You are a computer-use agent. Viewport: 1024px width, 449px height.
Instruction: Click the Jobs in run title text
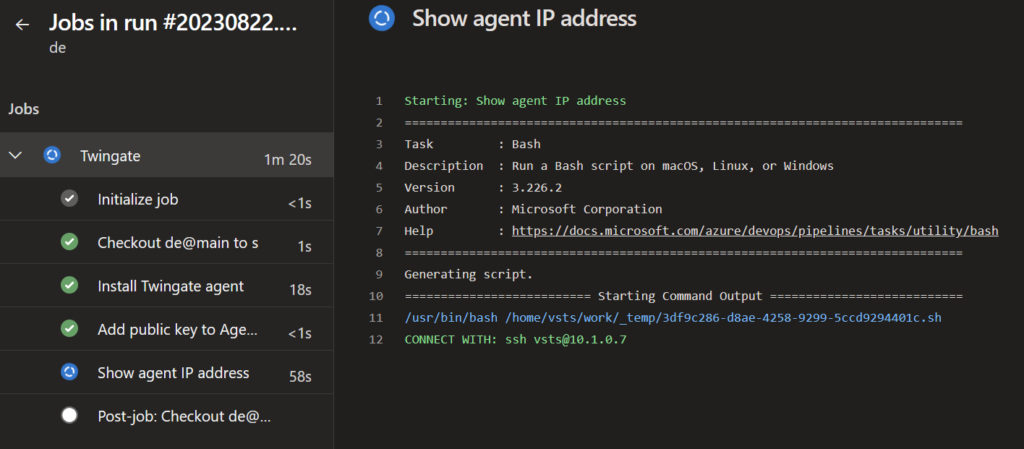coord(173,23)
